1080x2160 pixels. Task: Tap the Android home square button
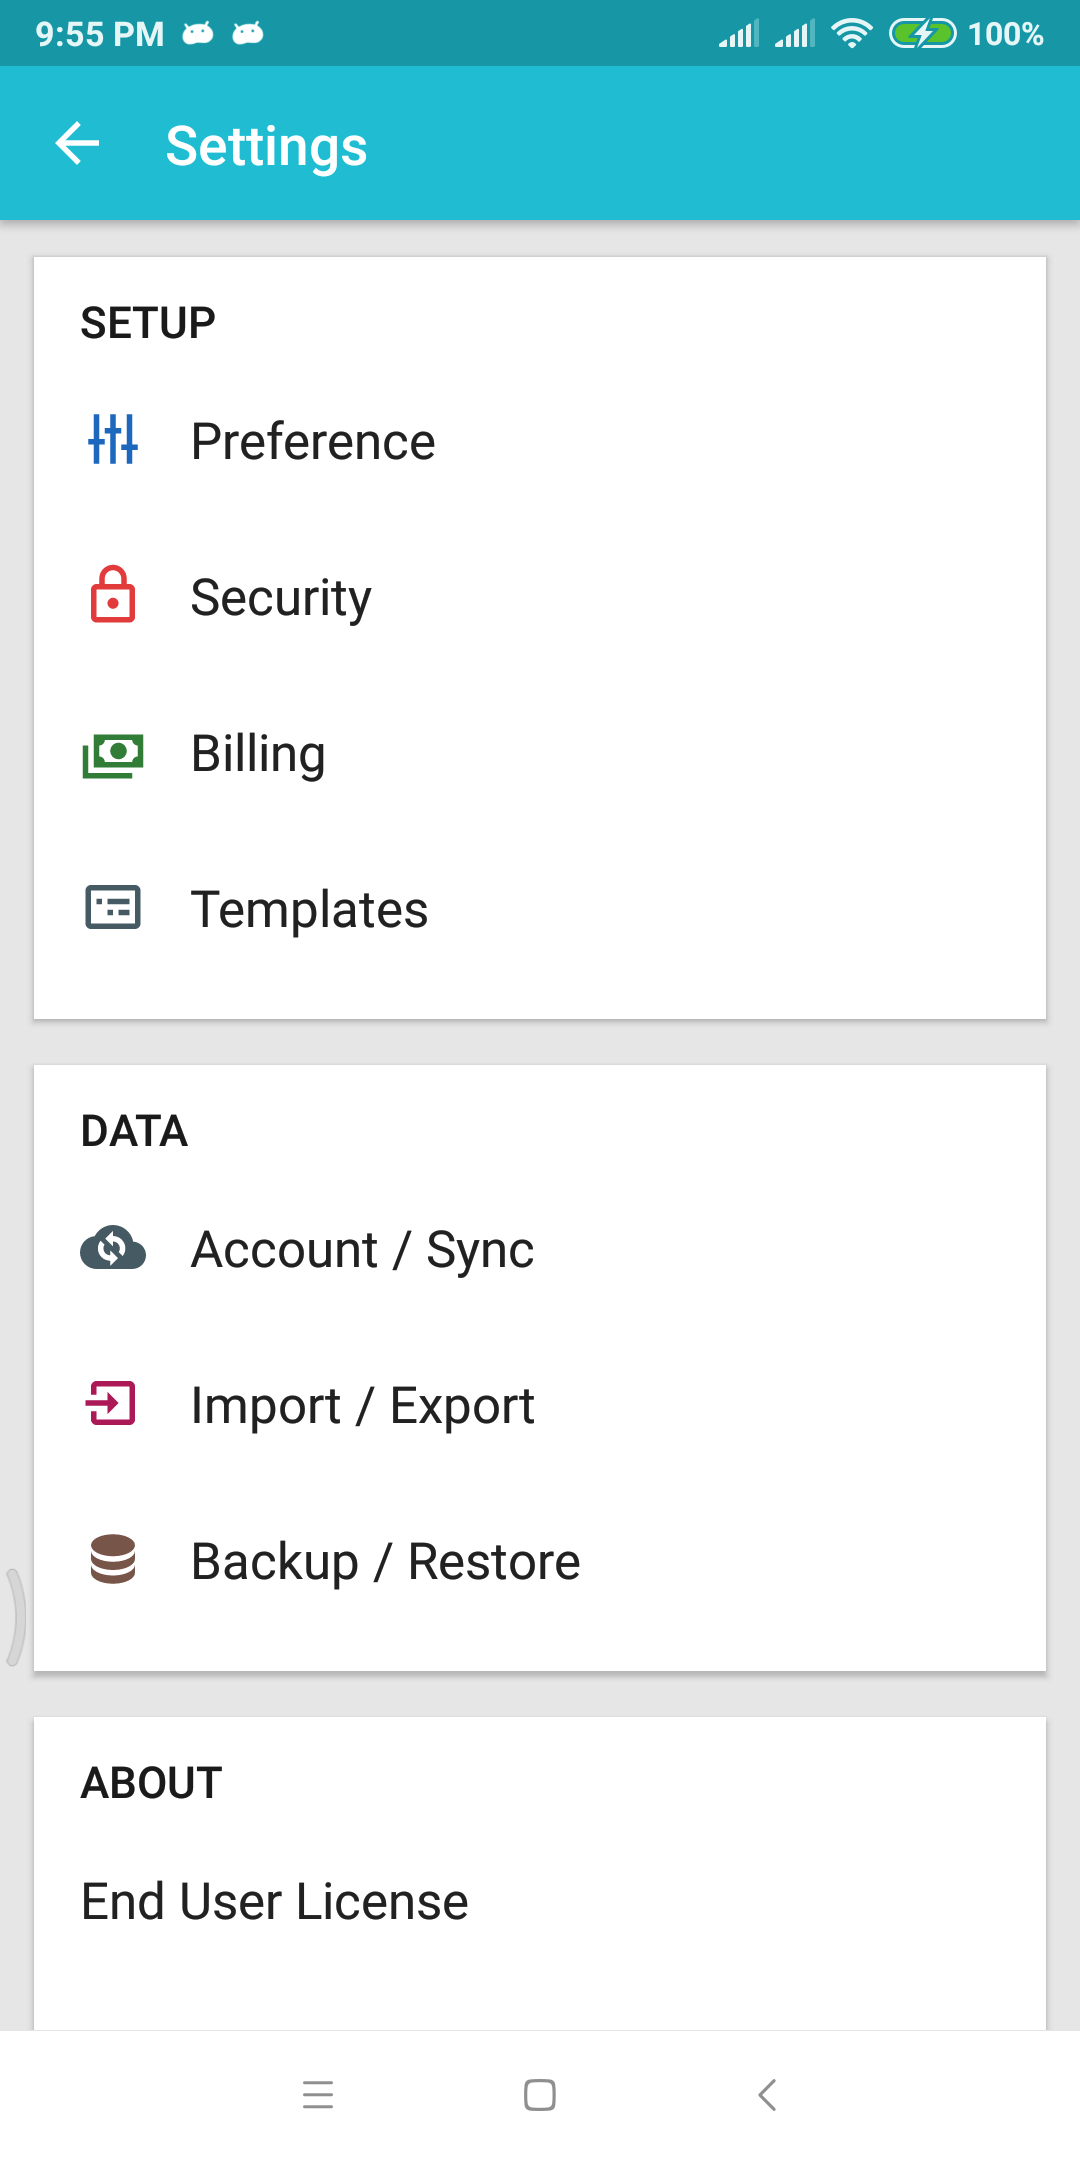tap(540, 2094)
